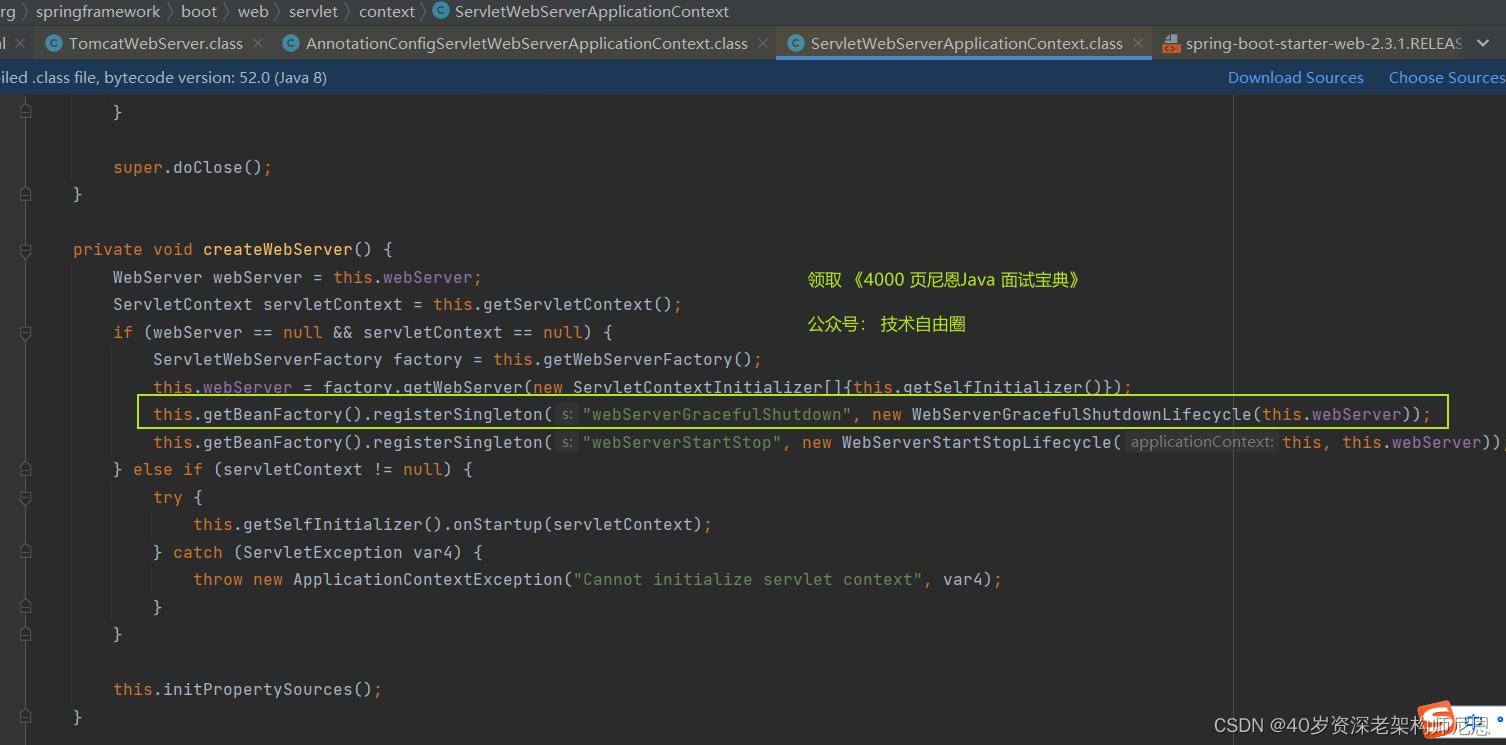
Task: Close the ServletWebServerApplicationContext.class tab
Action: (1138, 44)
